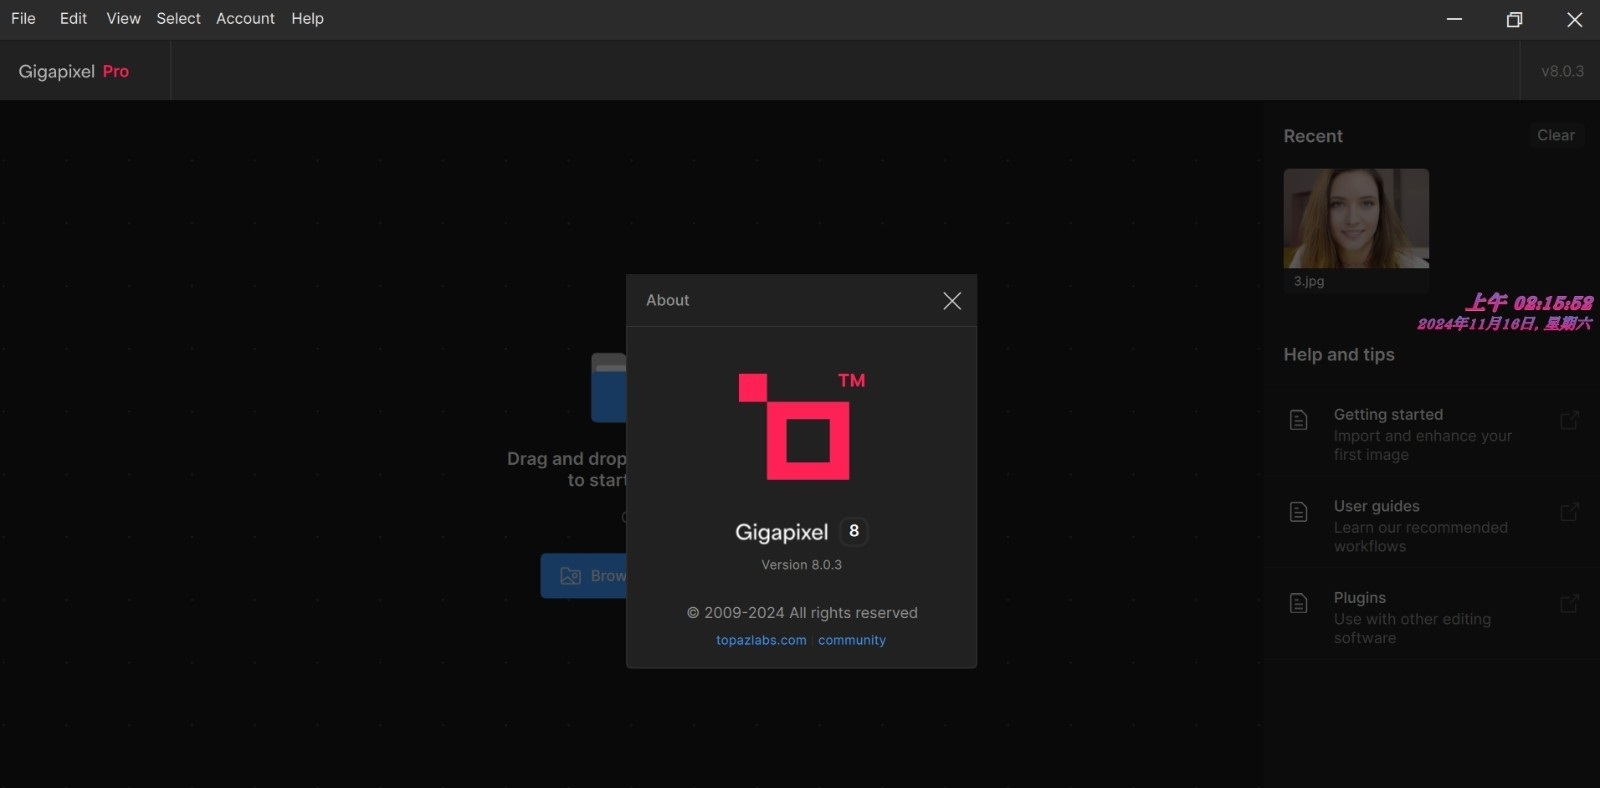Click the version 8 badge beside Gigapixel
Viewport: 1600px width, 788px height.
(x=853, y=531)
